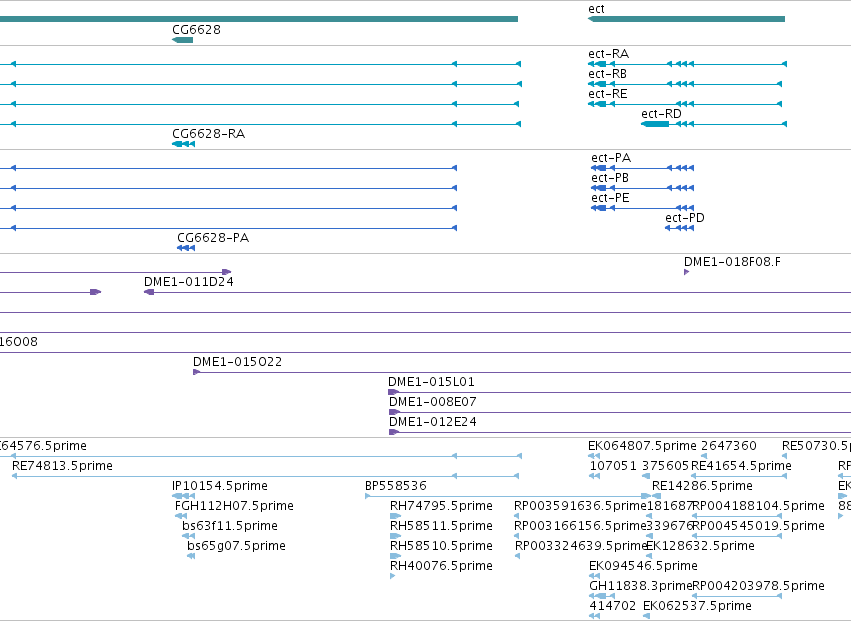This screenshot has width=851, height=621.
Task: Select the 375605 feature label
Action: (x=665, y=466)
